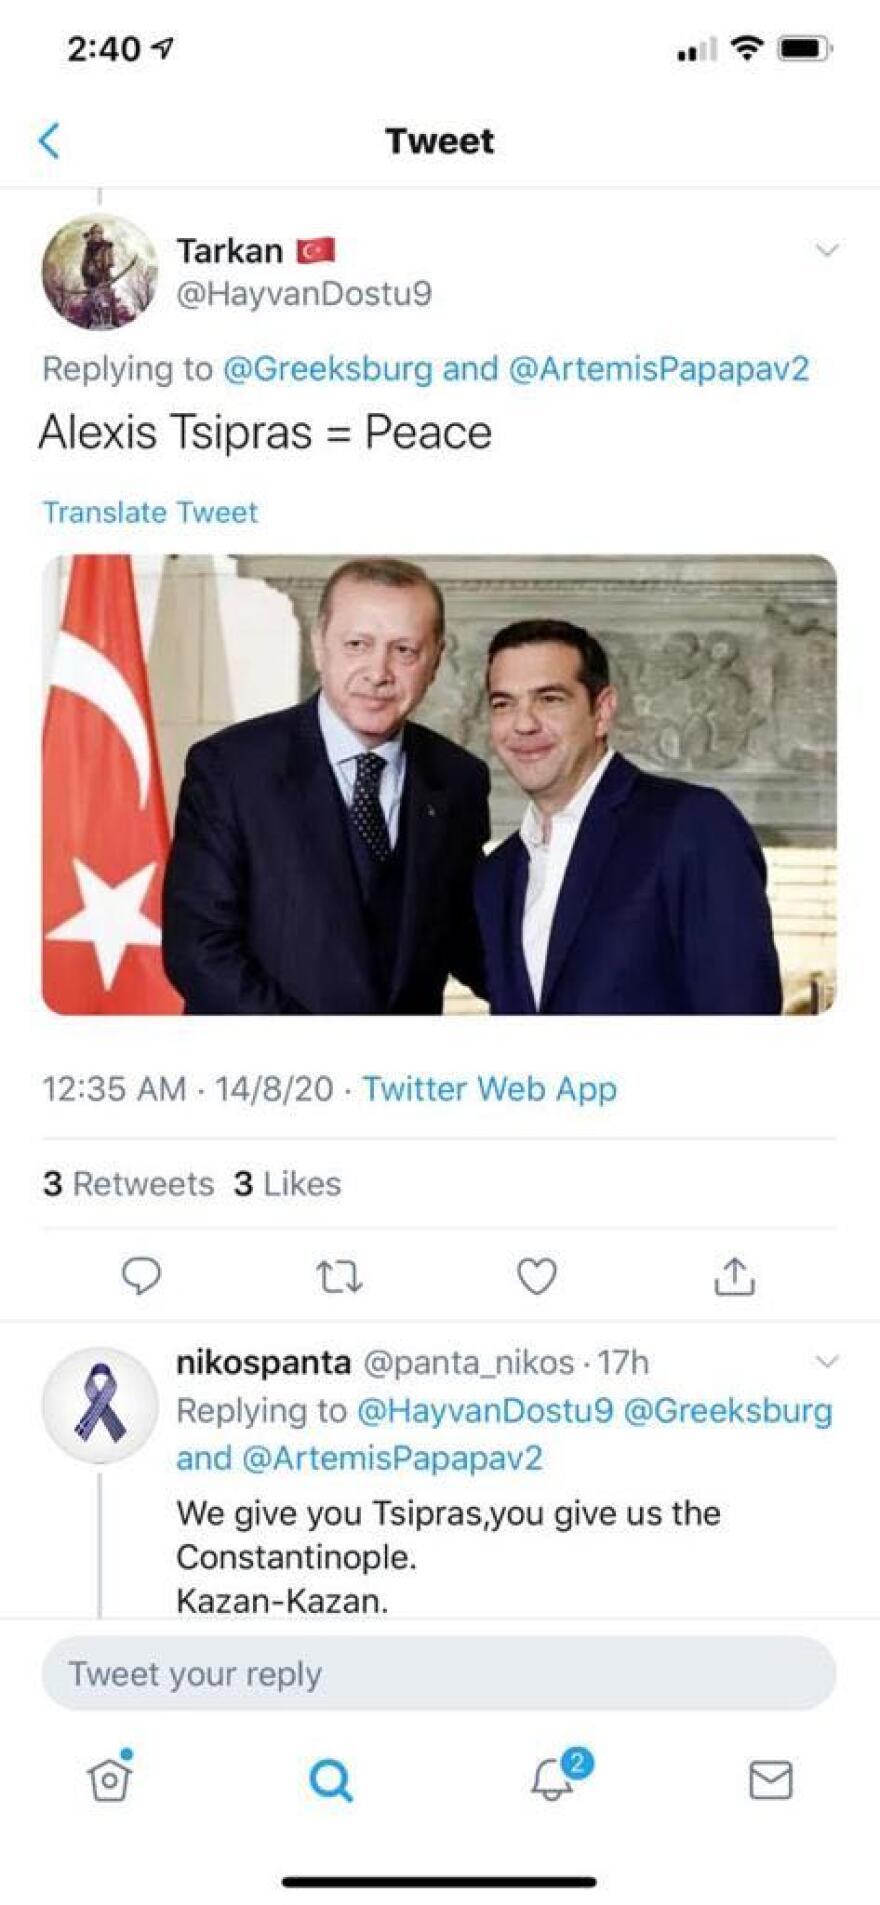
Task: View who retweeted the tweet
Action: (x=128, y=1183)
